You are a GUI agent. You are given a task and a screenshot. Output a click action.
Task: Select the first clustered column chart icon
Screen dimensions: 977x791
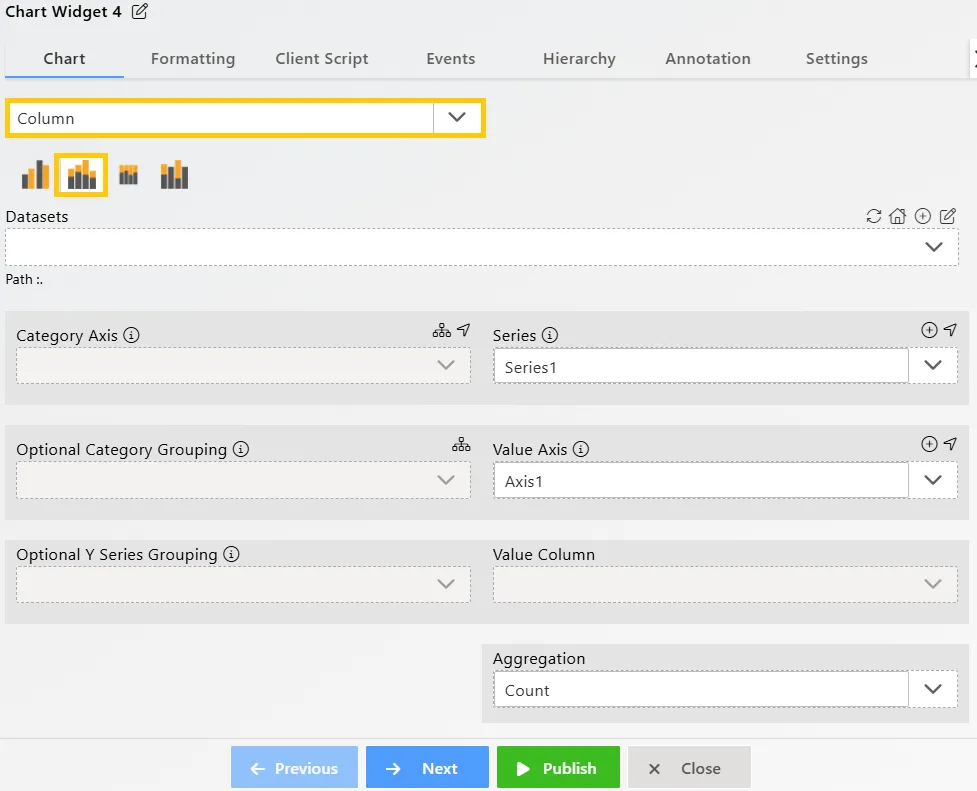click(35, 175)
